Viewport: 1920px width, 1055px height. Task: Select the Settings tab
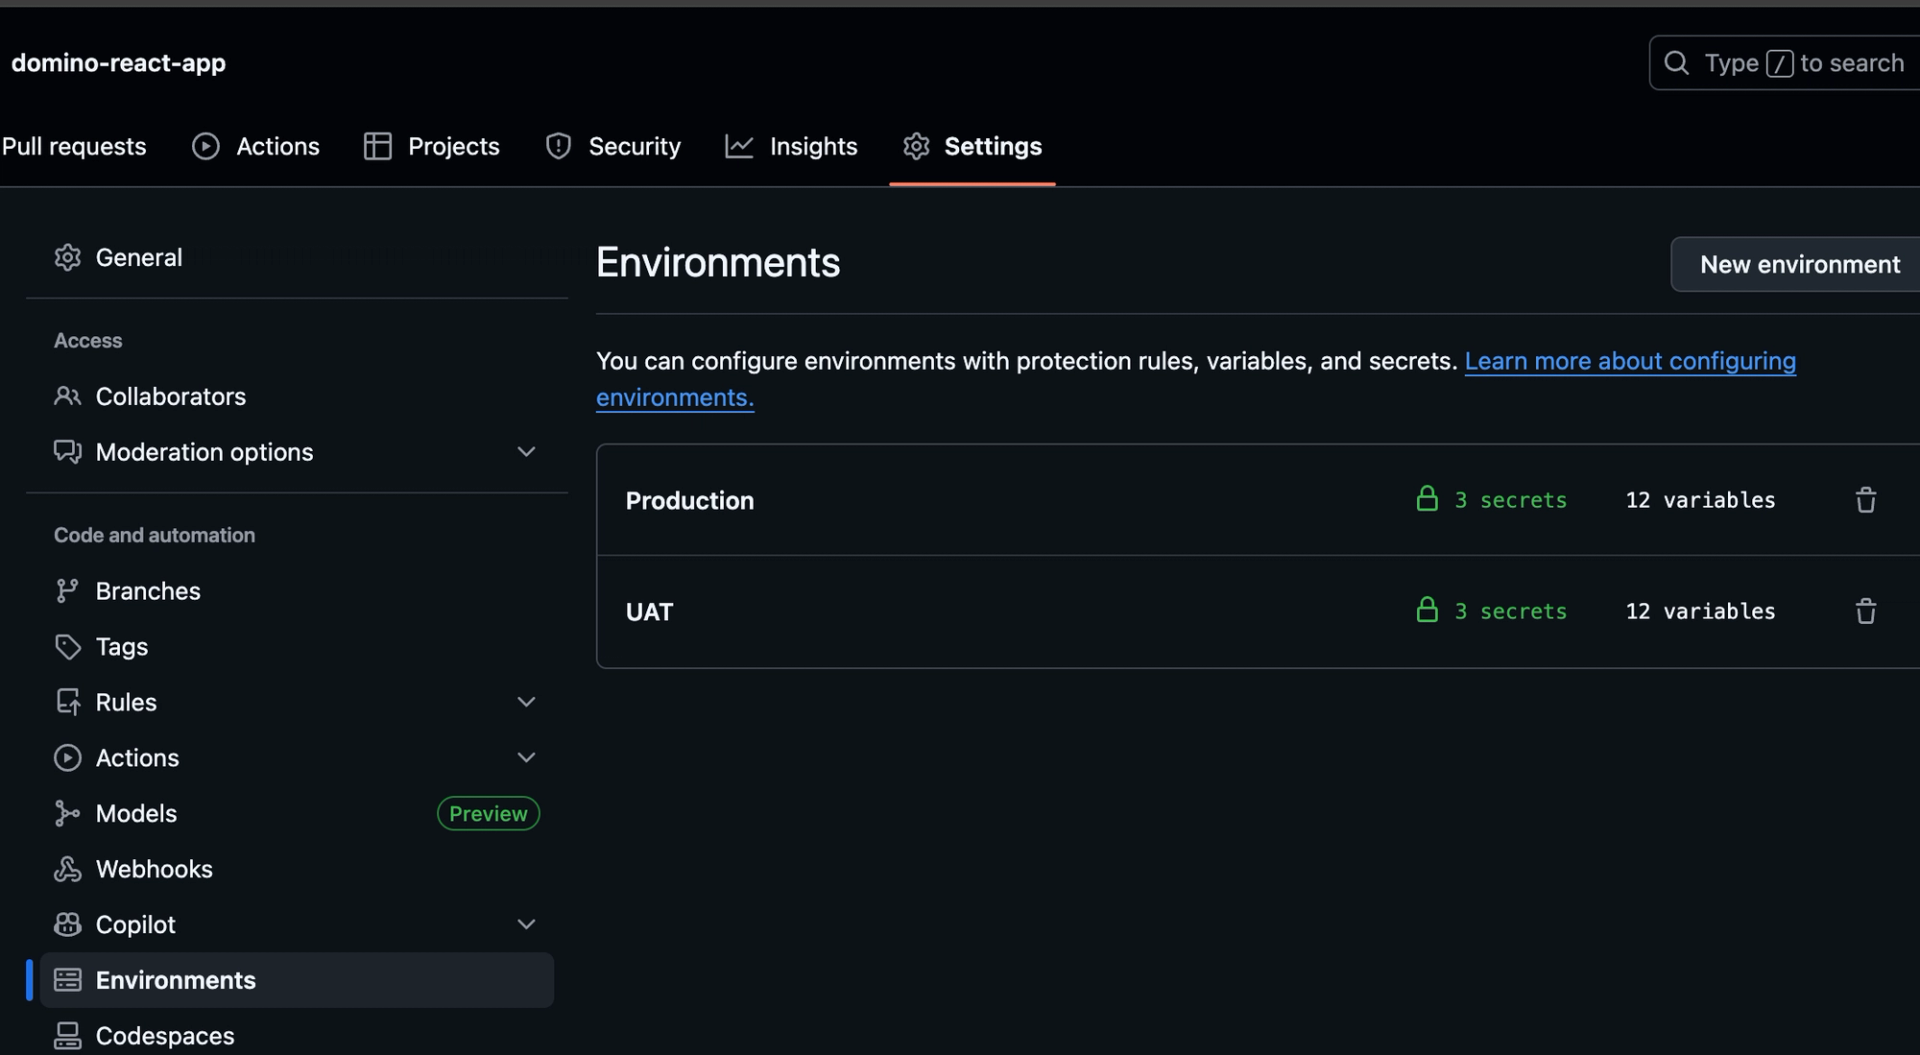click(972, 146)
